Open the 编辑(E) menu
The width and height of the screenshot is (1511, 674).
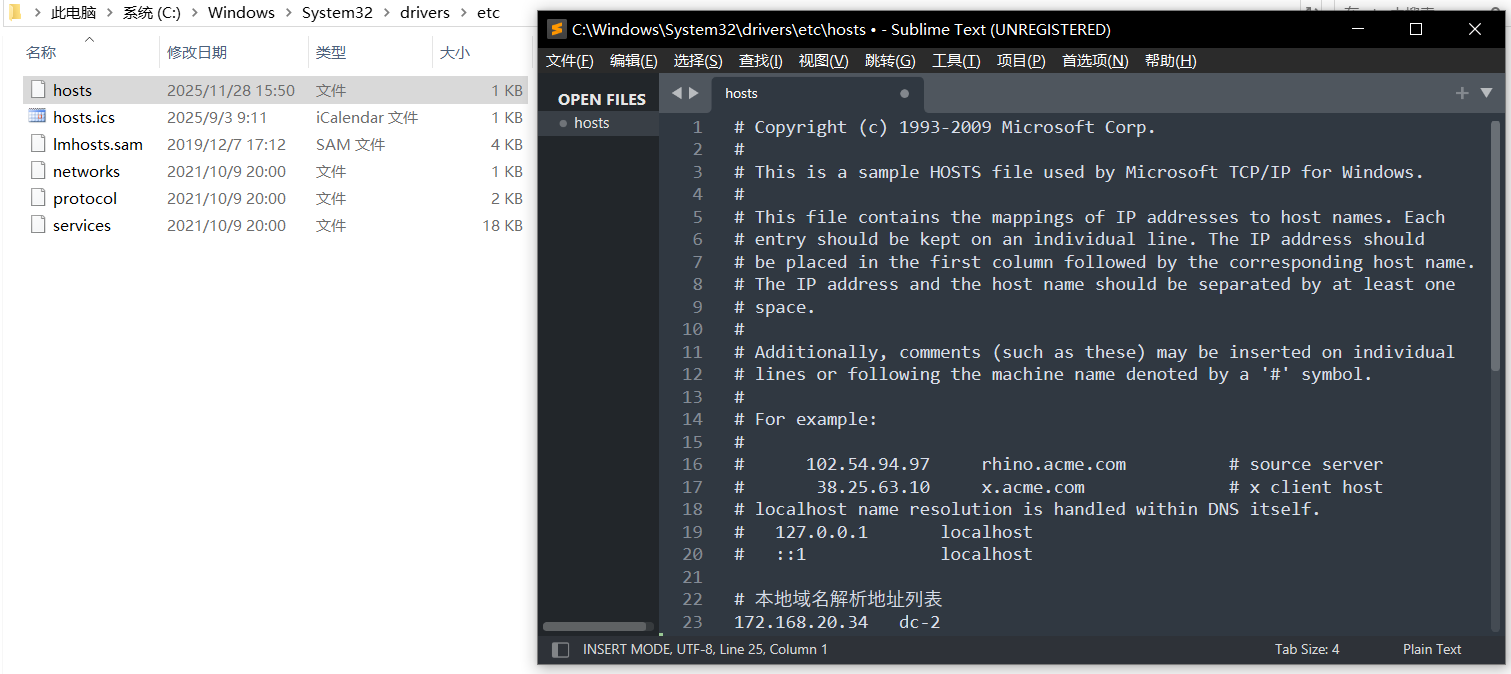coord(634,61)
